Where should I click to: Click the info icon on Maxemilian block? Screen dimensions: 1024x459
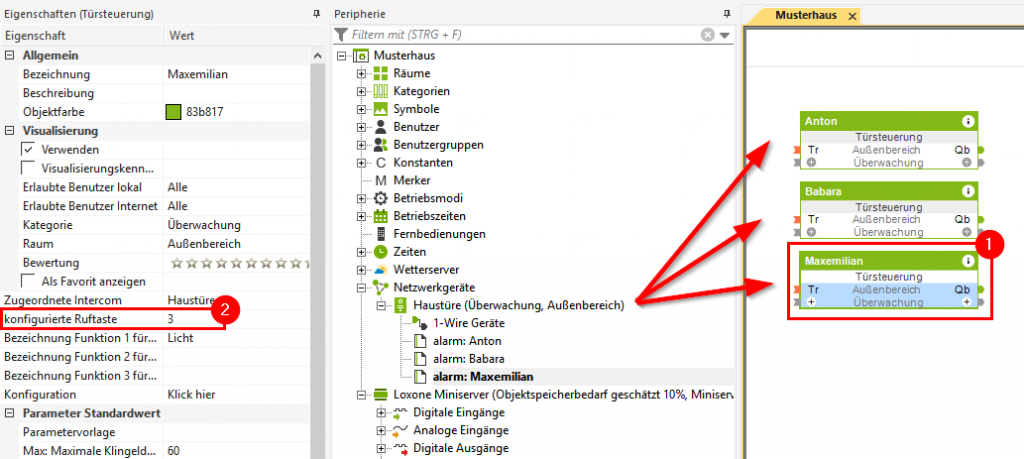click(x=967, y=261)
